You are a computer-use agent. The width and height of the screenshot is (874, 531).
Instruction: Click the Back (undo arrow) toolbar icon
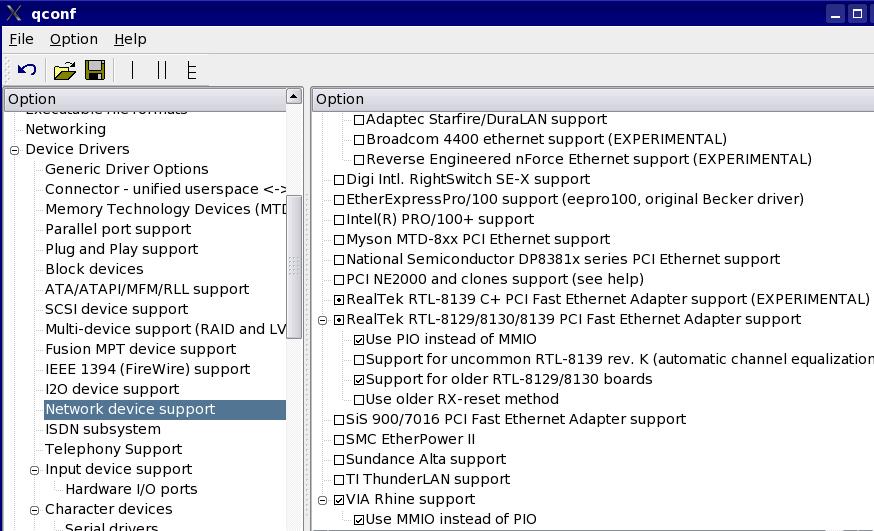27,70
